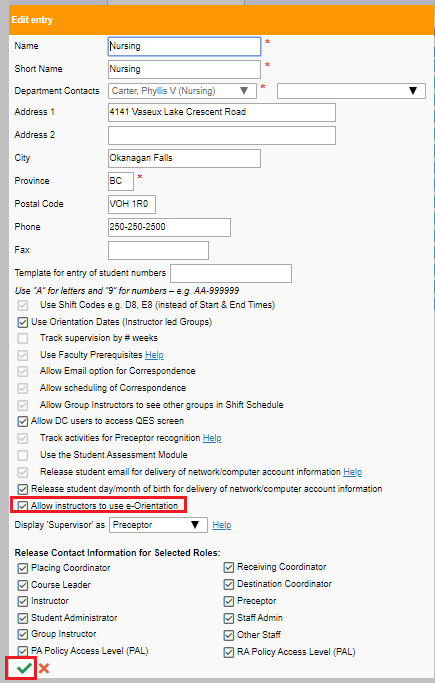This screenshot has width=435, height=683.
Task: Click the student numbers template field
Action: [231, 273]
